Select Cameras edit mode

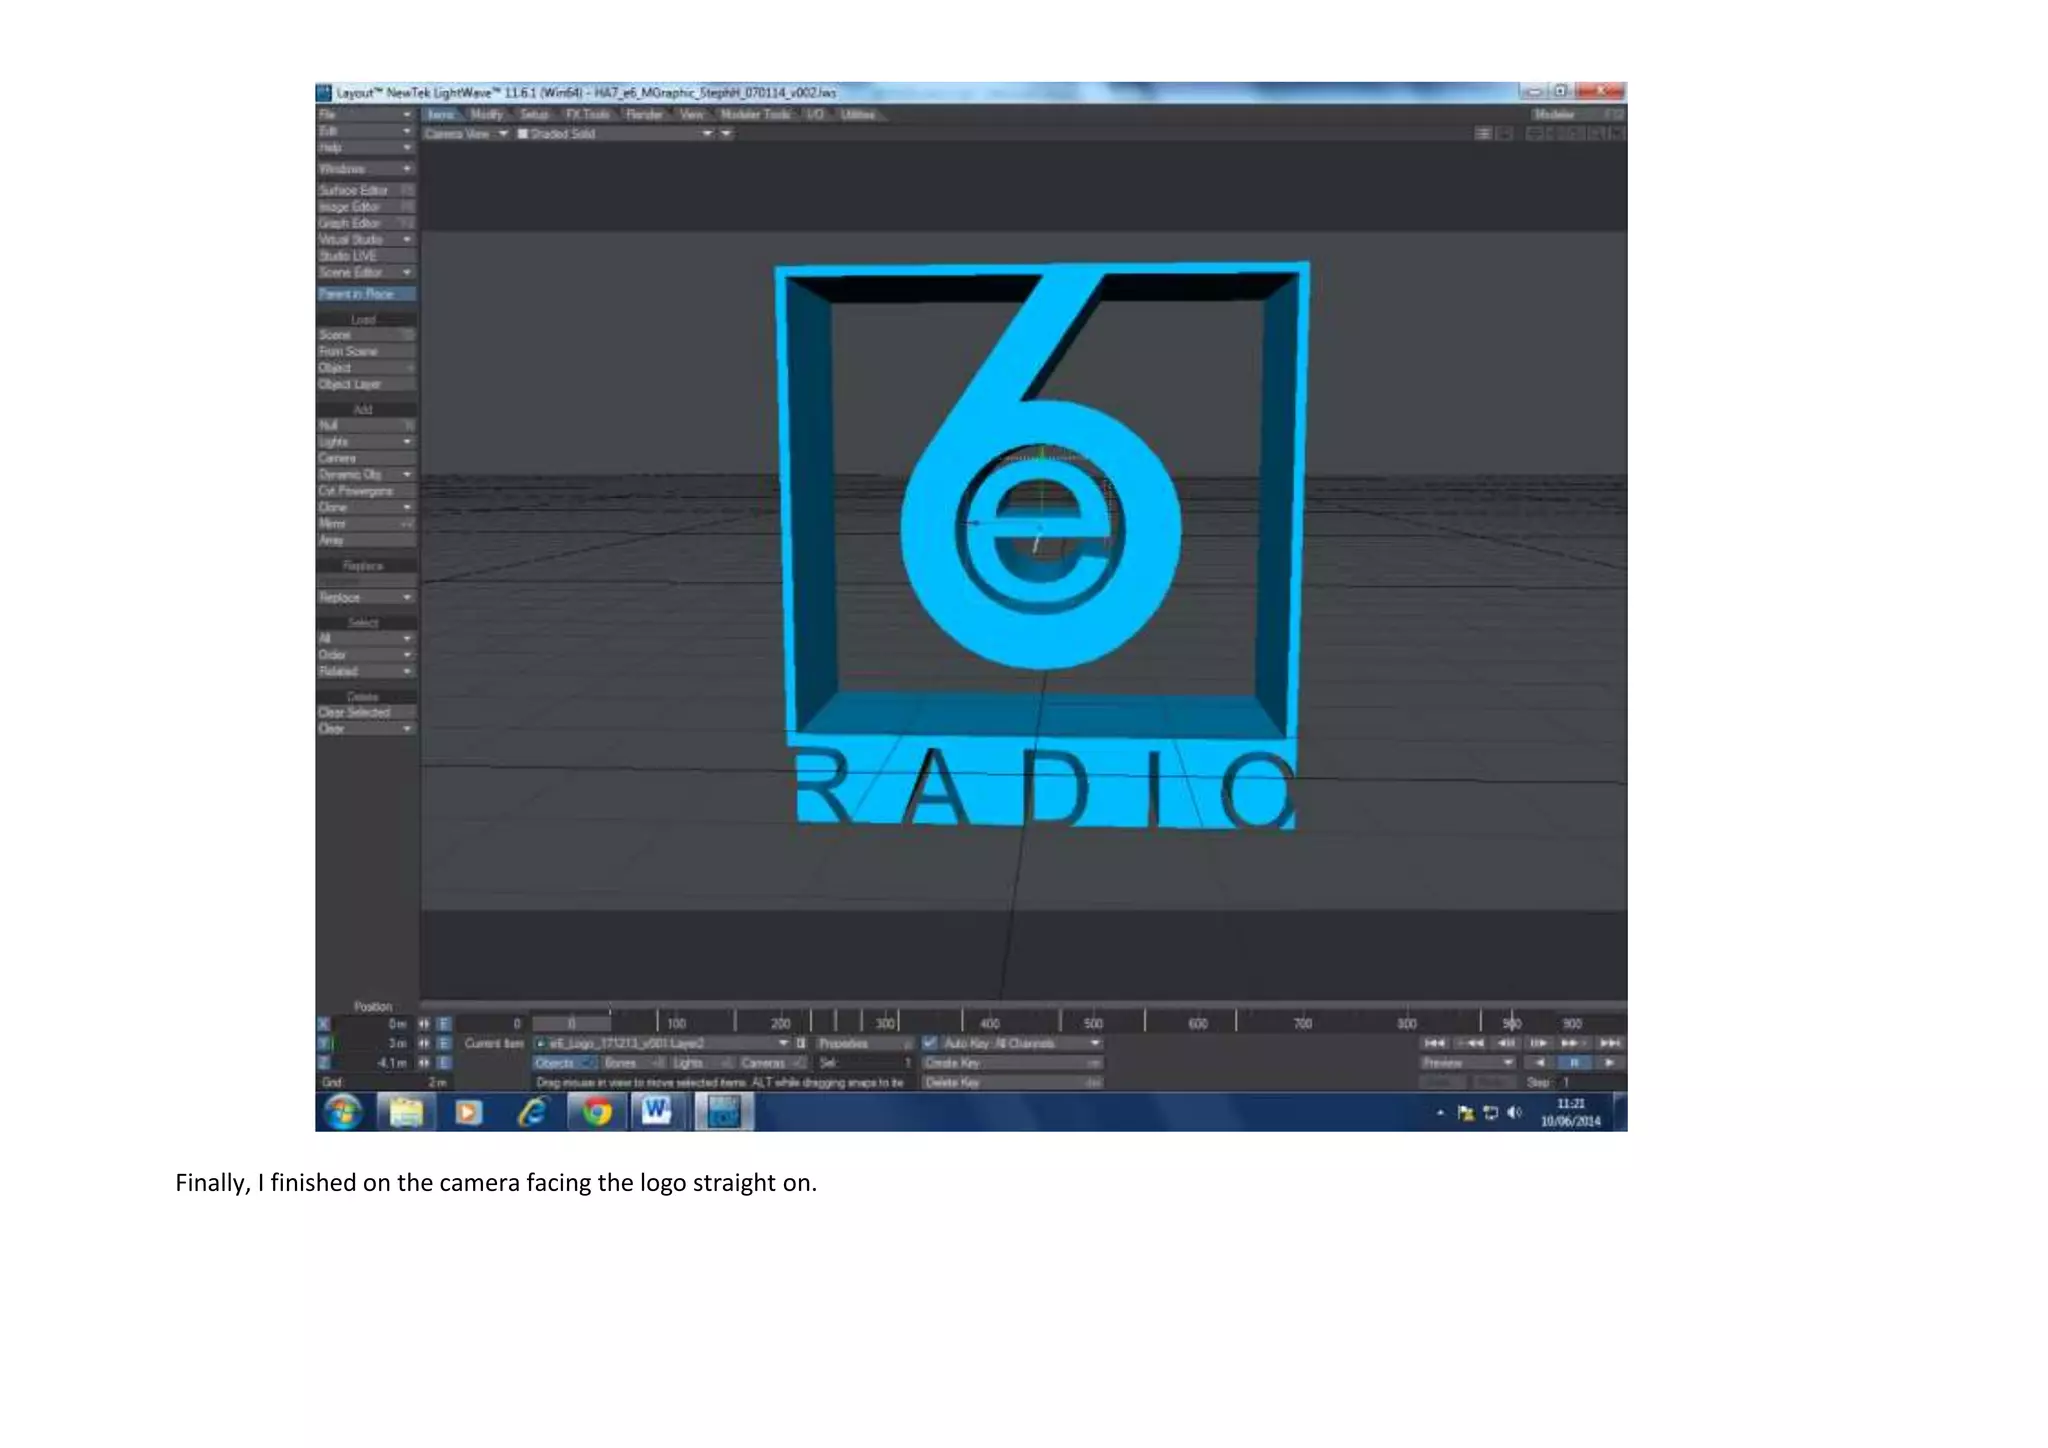[x=771, y=1063]
